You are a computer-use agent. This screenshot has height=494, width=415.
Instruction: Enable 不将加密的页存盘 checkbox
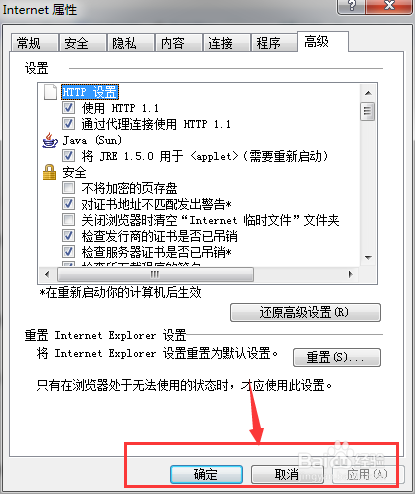[x=68, y=188]
